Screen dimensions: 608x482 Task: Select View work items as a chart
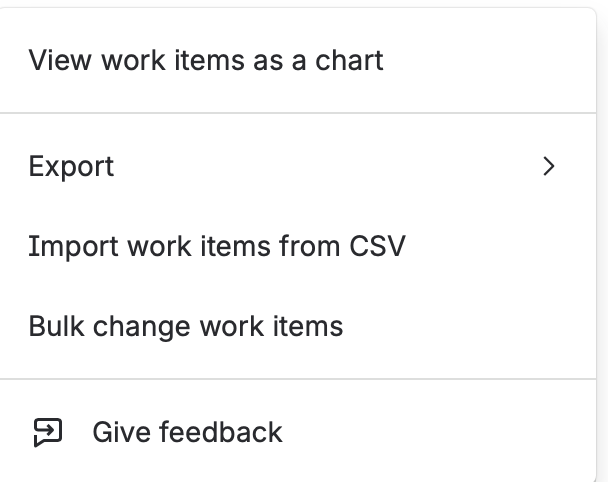coord(298,60)
